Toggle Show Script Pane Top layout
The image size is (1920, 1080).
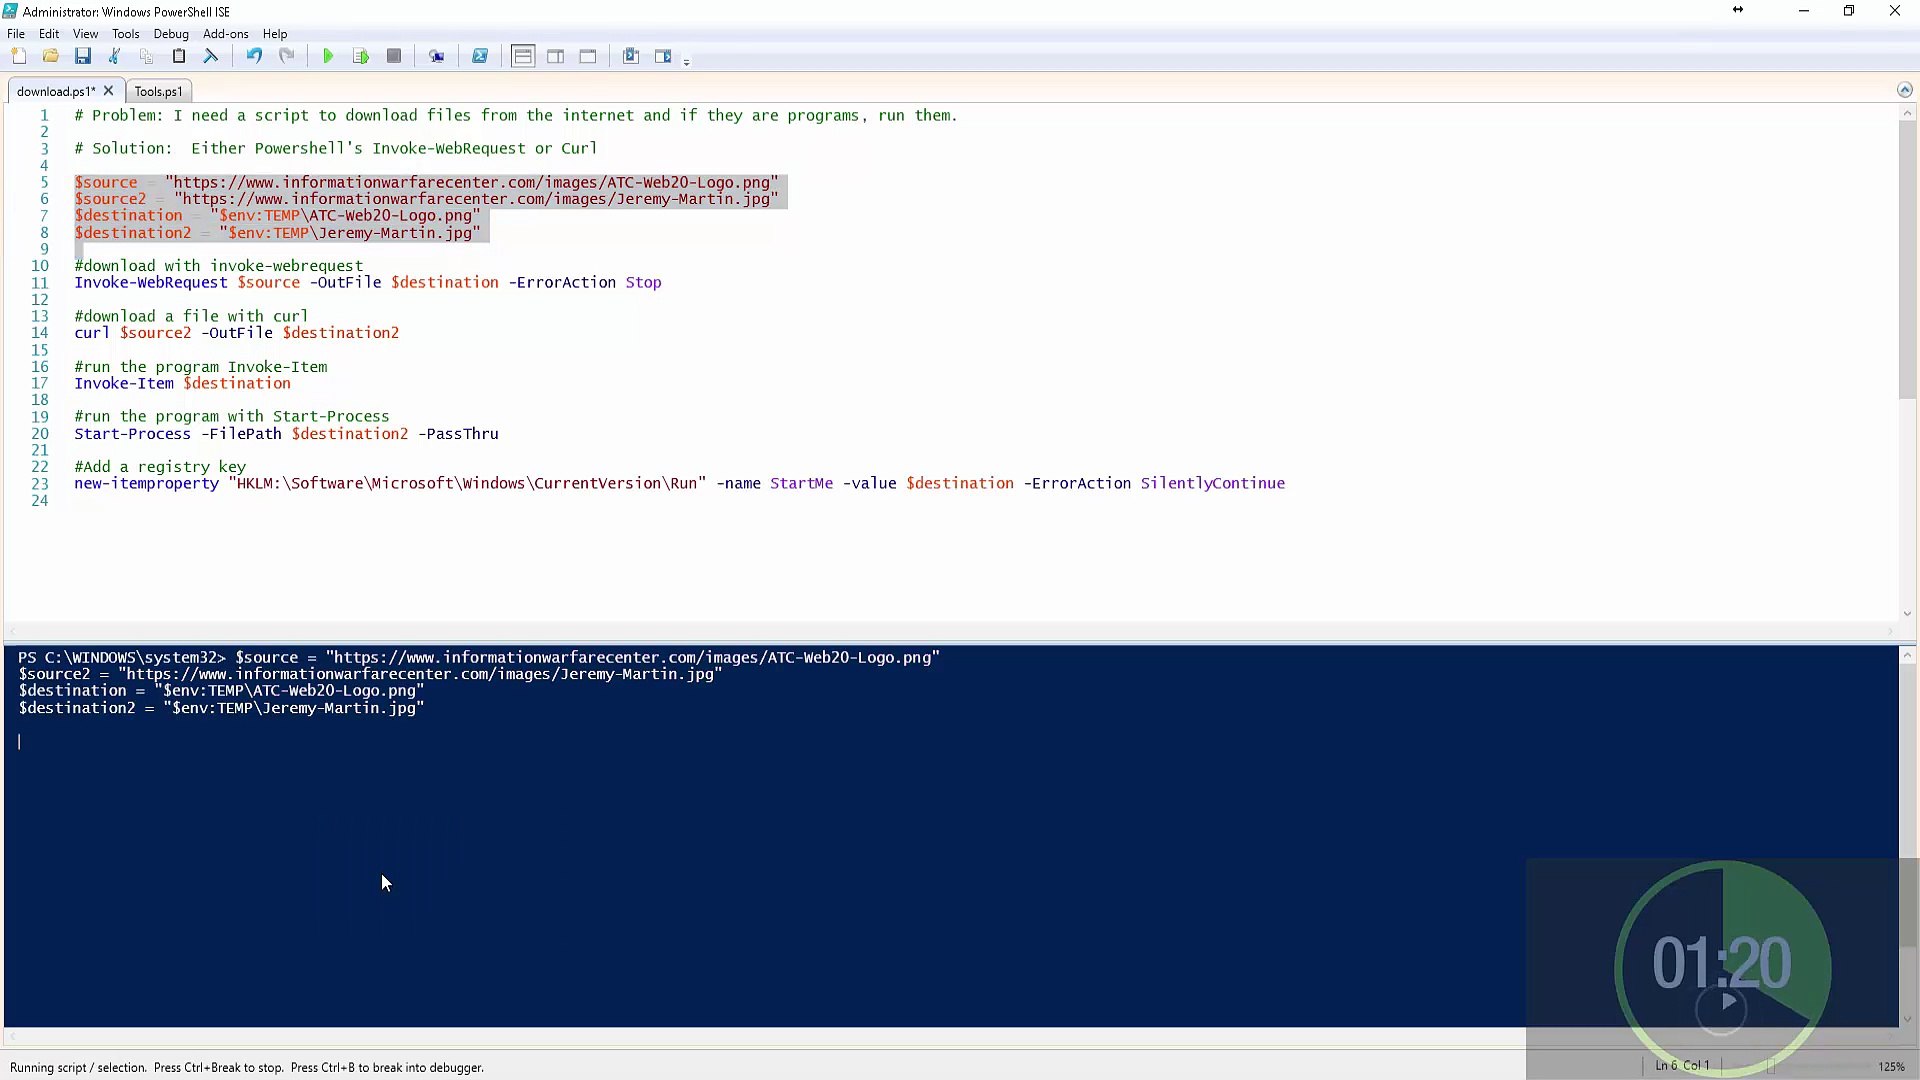522,56
